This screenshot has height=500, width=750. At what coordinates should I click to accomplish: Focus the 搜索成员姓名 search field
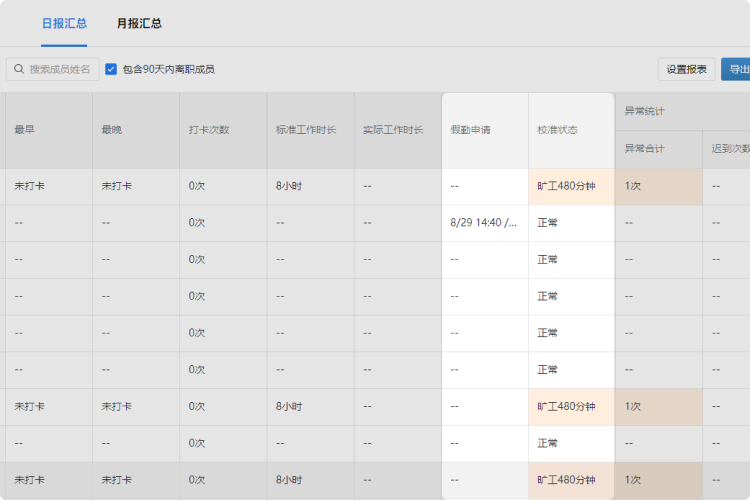pyautogui.click(x=53, y=69)
